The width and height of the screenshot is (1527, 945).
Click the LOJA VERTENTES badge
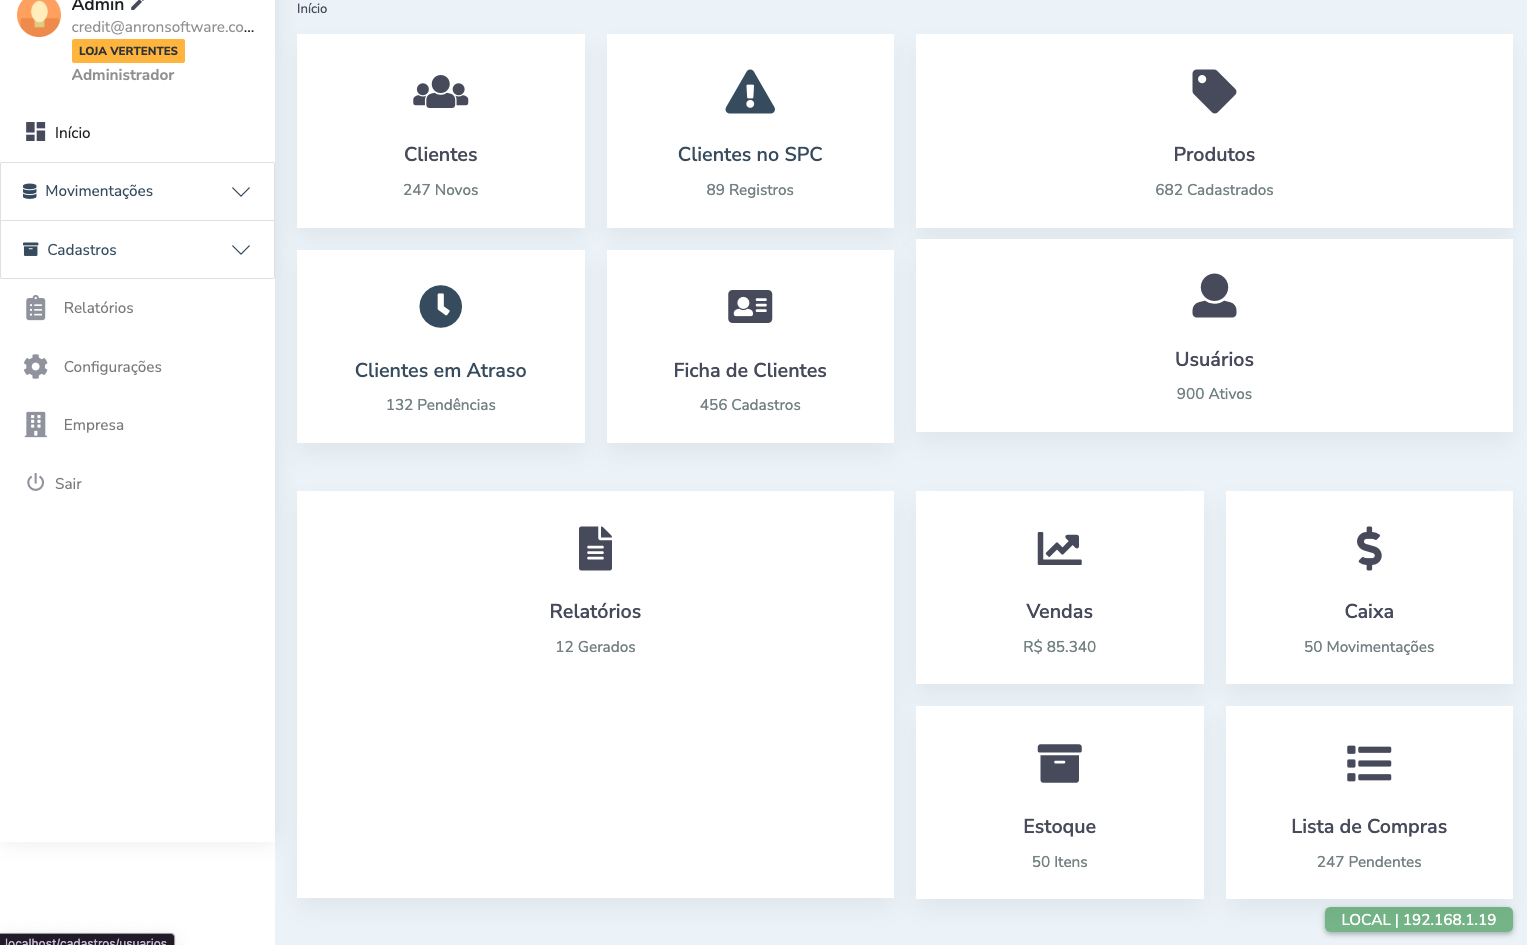pyautogui.click(x=128, y=51)
